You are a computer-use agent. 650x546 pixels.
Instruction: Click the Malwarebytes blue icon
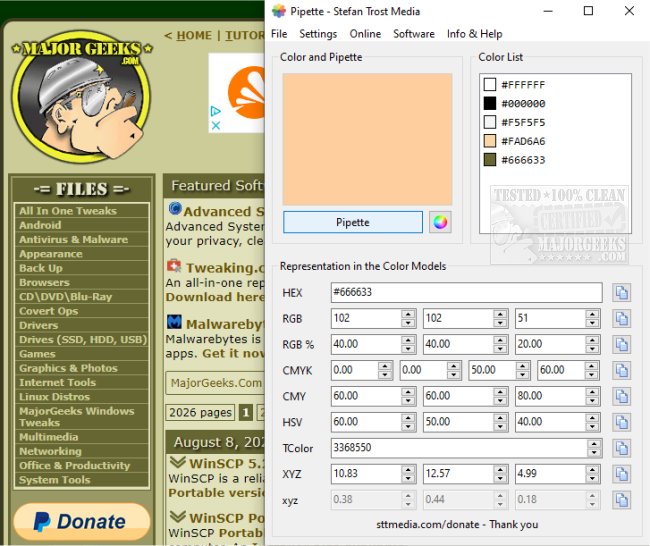tap(174, 322)
